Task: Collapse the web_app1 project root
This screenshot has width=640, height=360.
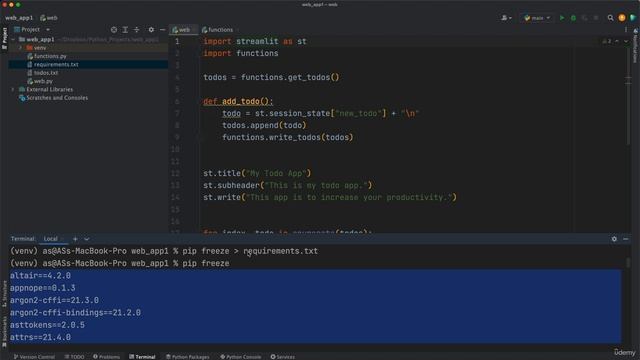Action: [x=13, y=40]
